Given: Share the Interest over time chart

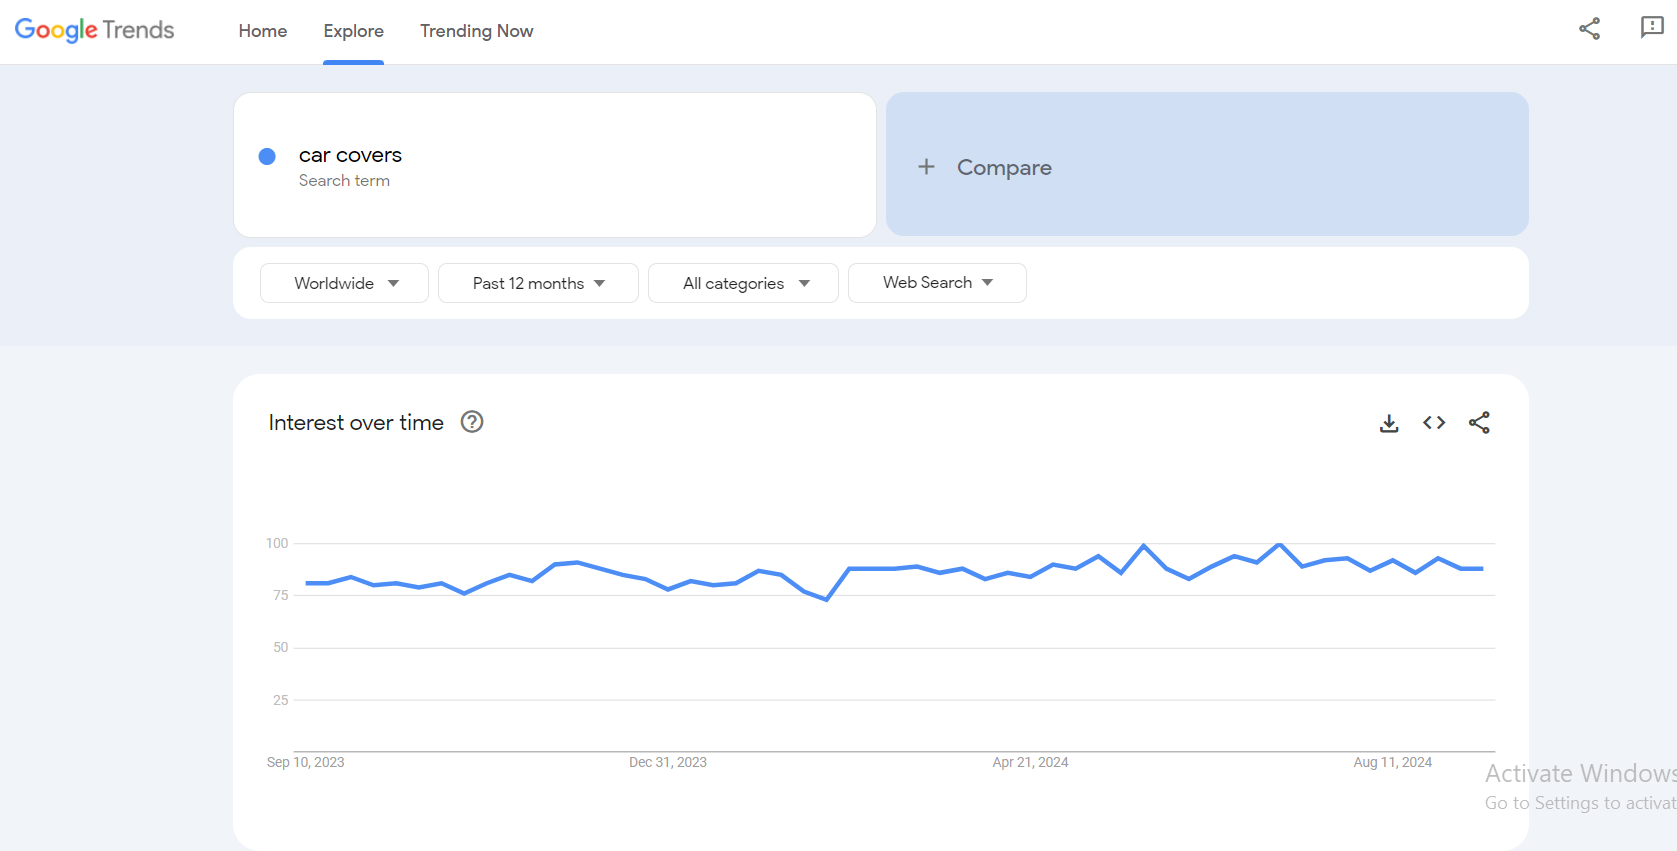Looking at the screenshot, I should pos(1479,423).
